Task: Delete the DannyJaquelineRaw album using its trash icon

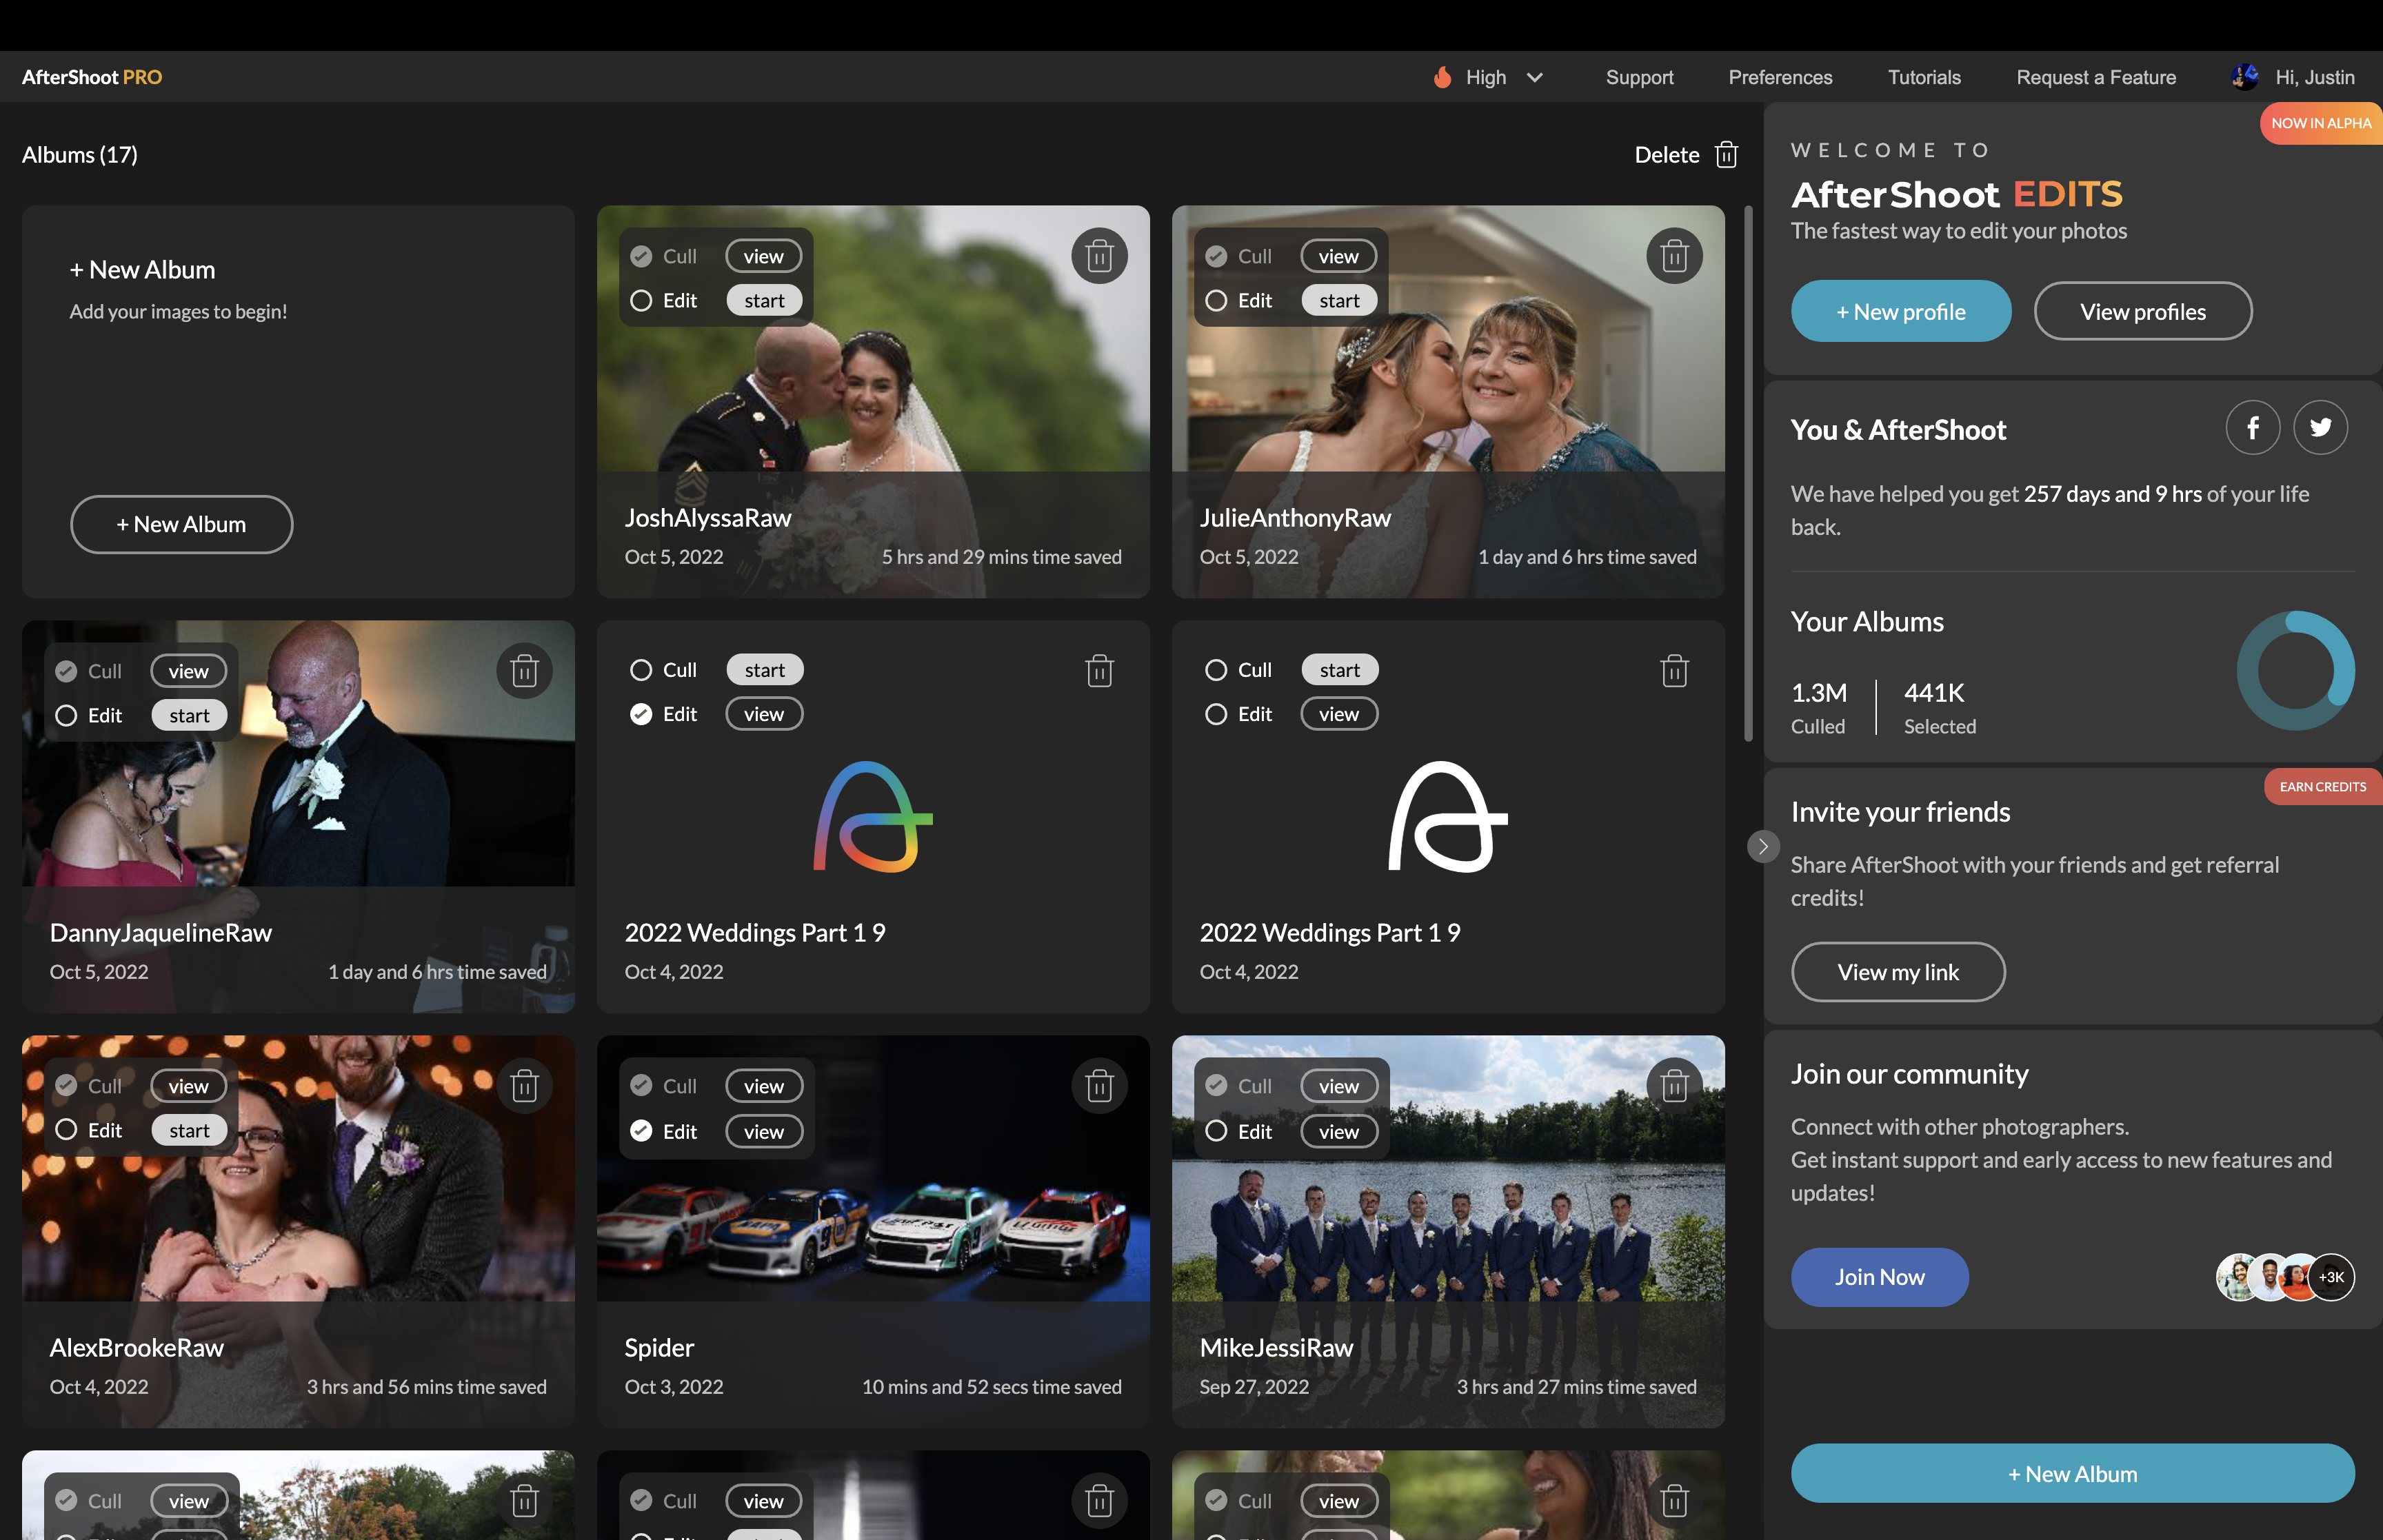Action: point(524,671)
